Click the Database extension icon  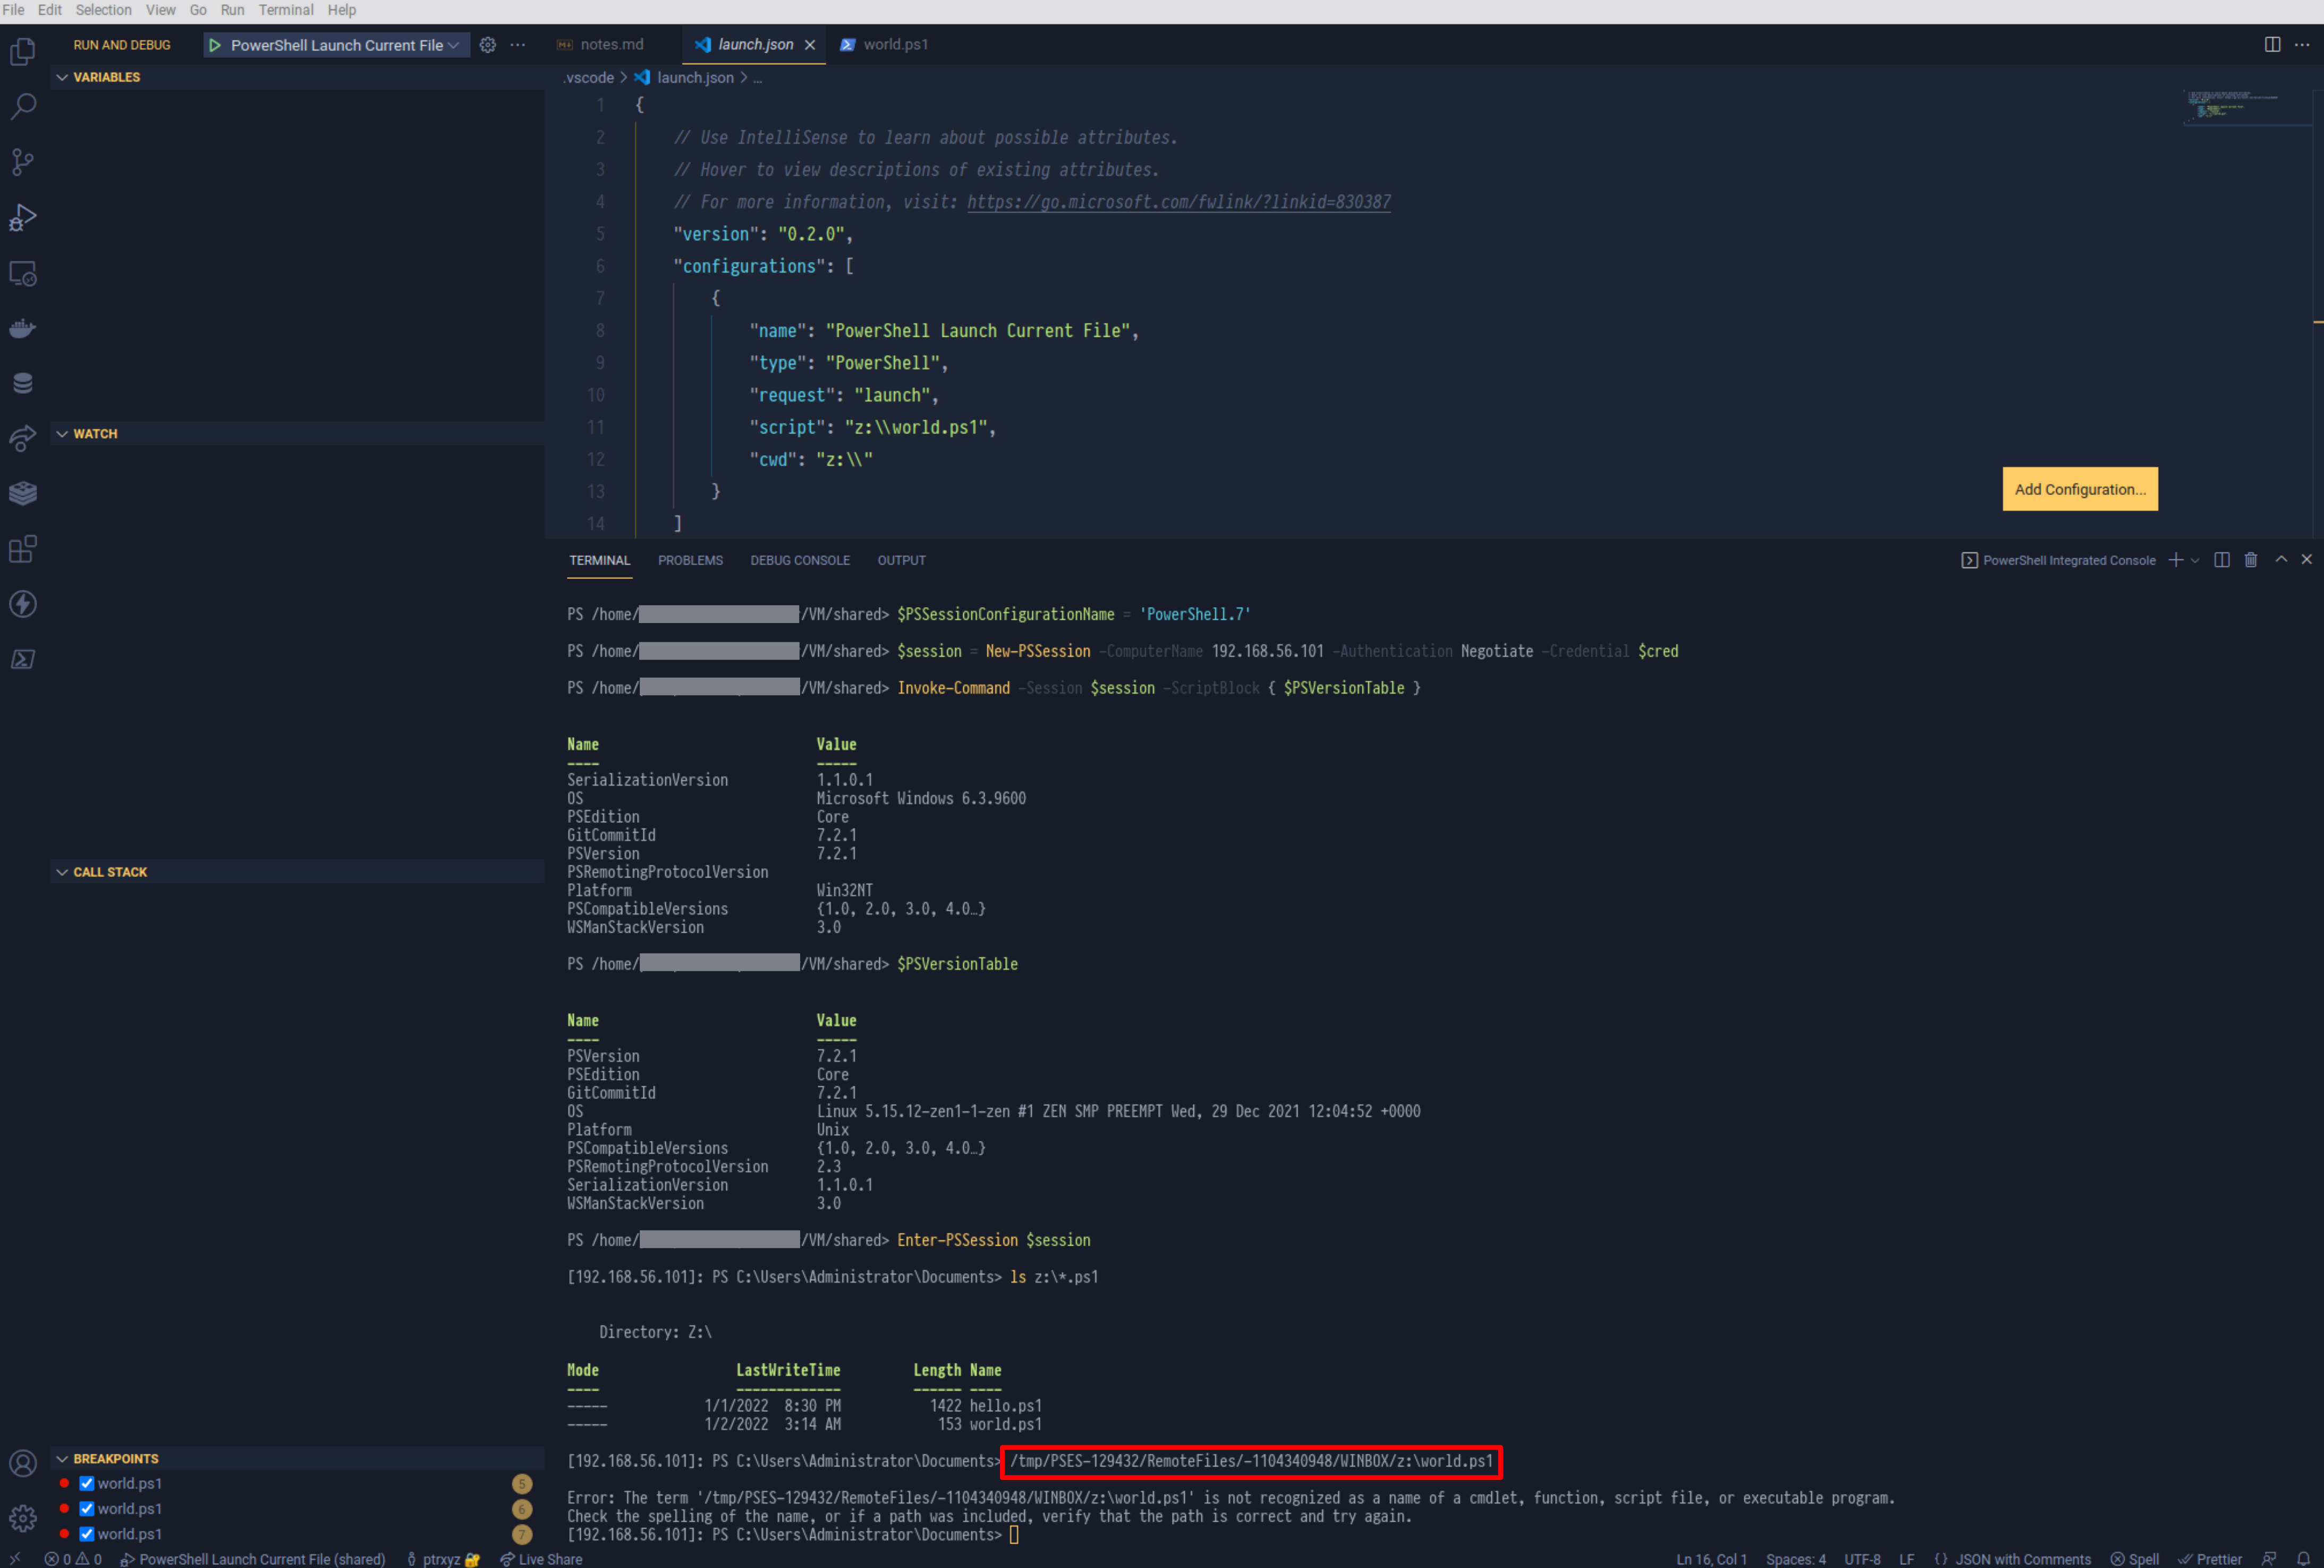coord(22,382)
